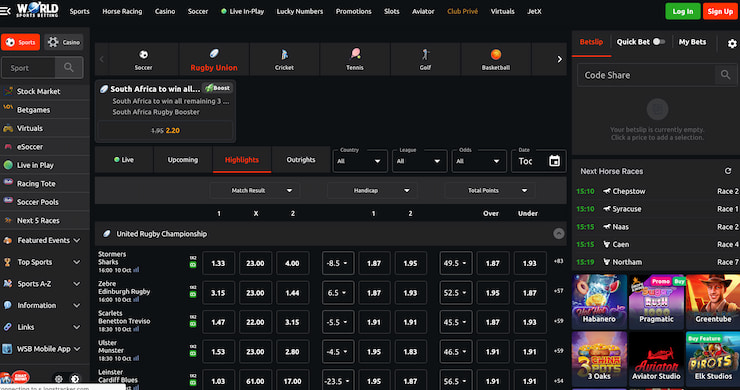740x390 pixels.
Task: Click the Log In button
Action: (x=682, y=11)
